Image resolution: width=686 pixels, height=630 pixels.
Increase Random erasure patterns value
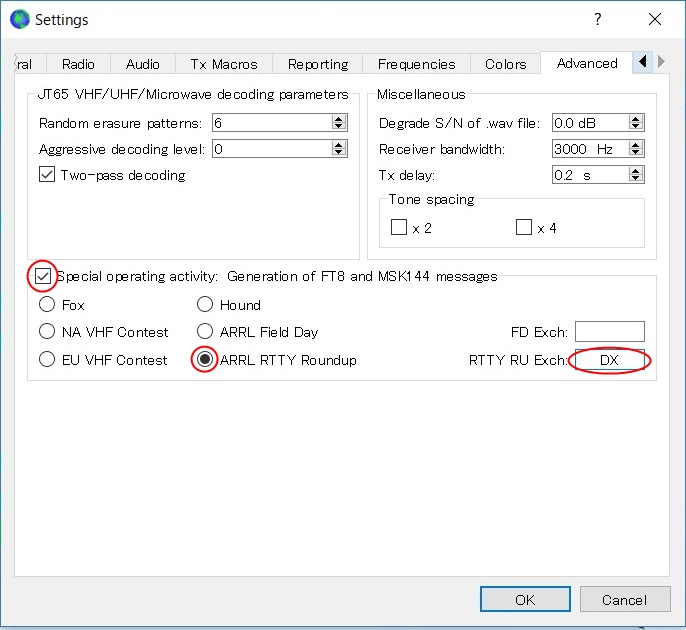pyautogui.click(x=339, y=119)
